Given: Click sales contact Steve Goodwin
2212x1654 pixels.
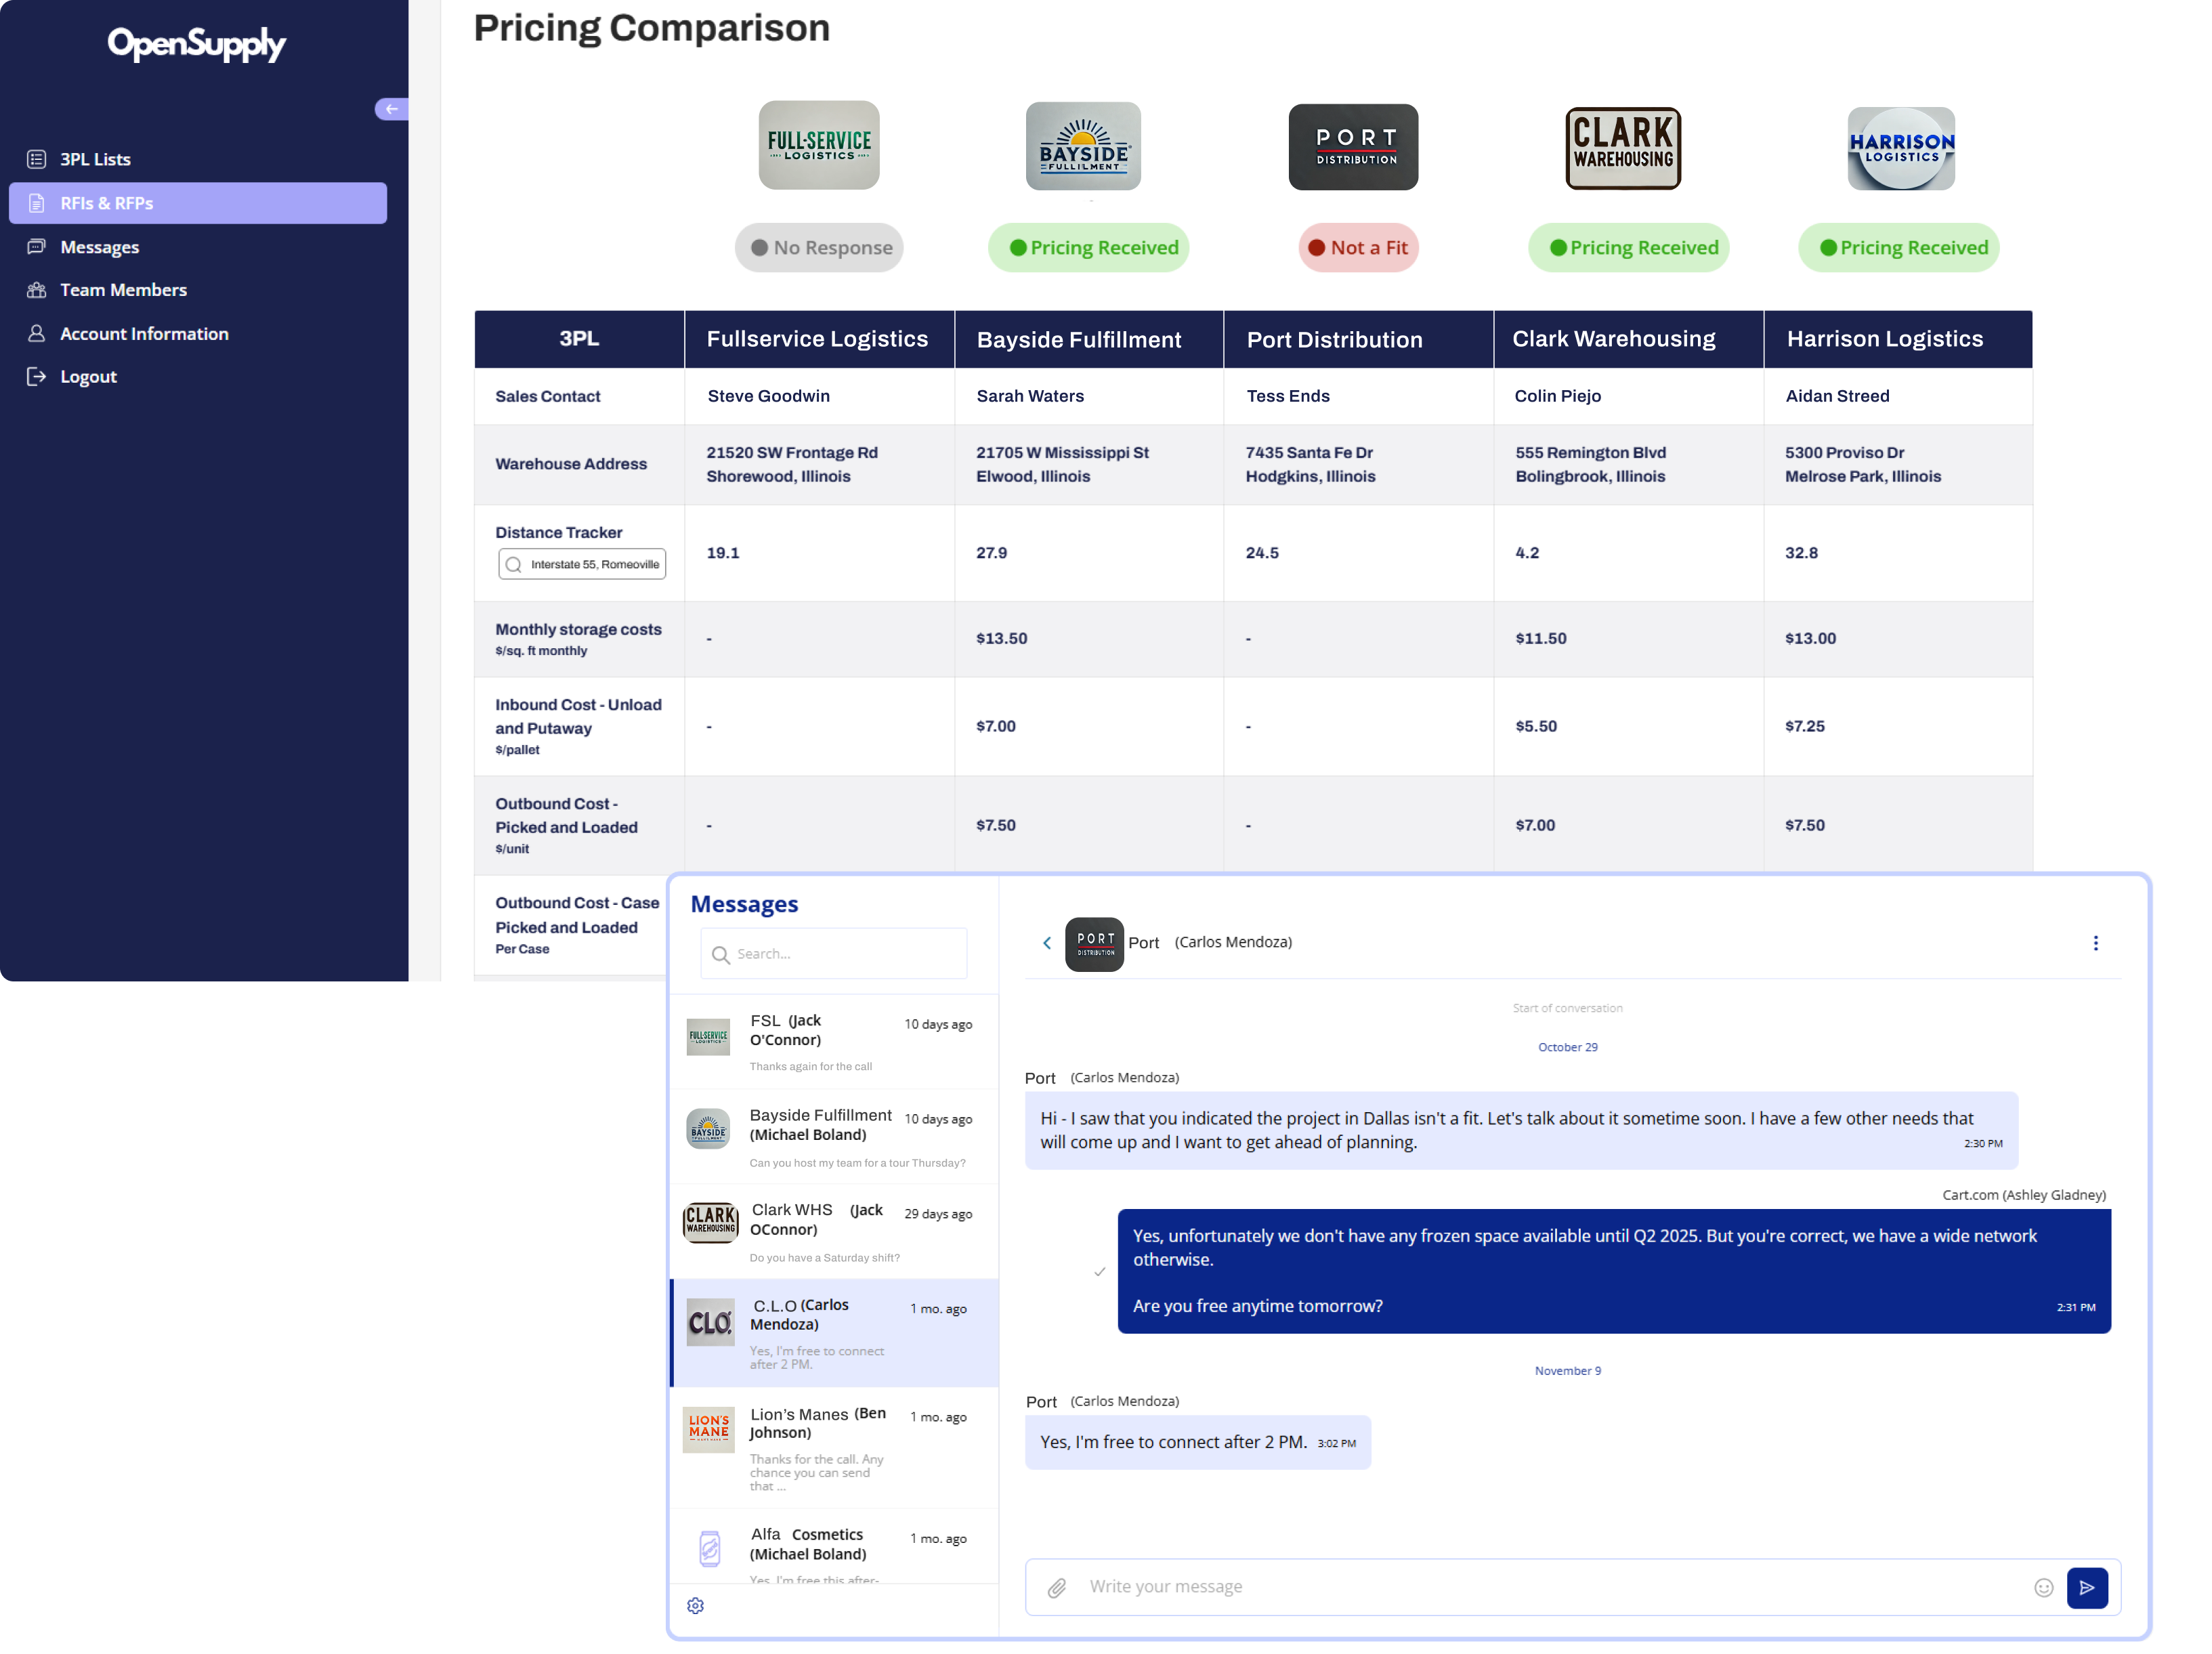Looking at the screenshot, I should pos(768,396).
